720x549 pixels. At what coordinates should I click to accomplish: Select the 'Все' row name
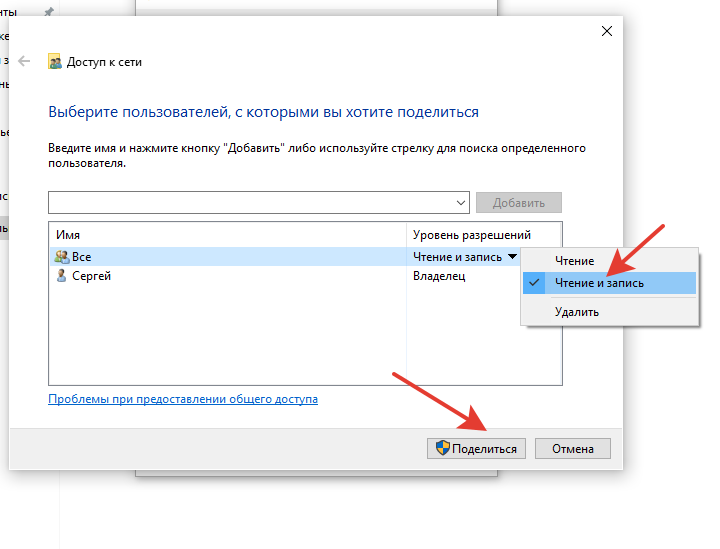[x=82, y=257]
